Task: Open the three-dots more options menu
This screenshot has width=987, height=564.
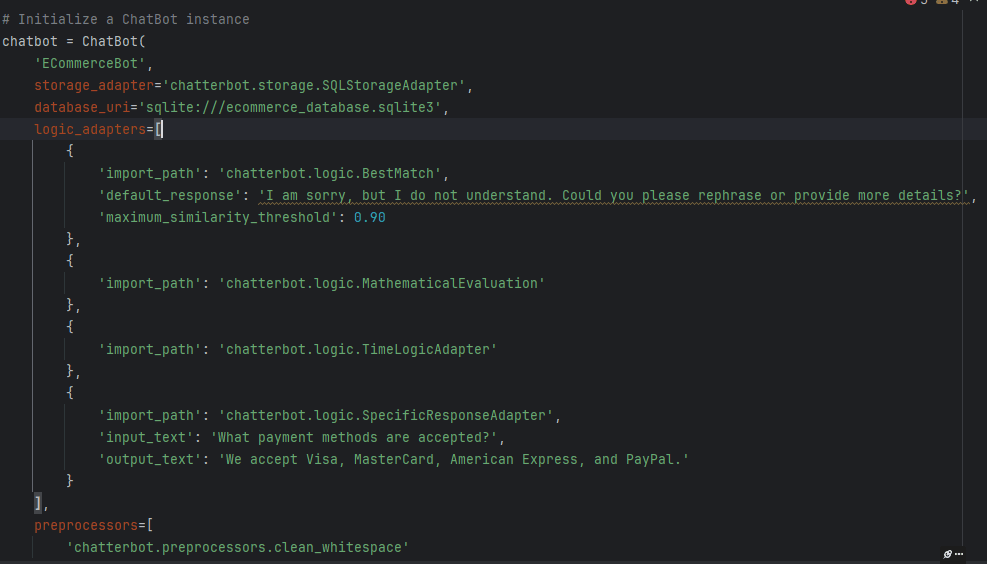Action: pos(959,554)
